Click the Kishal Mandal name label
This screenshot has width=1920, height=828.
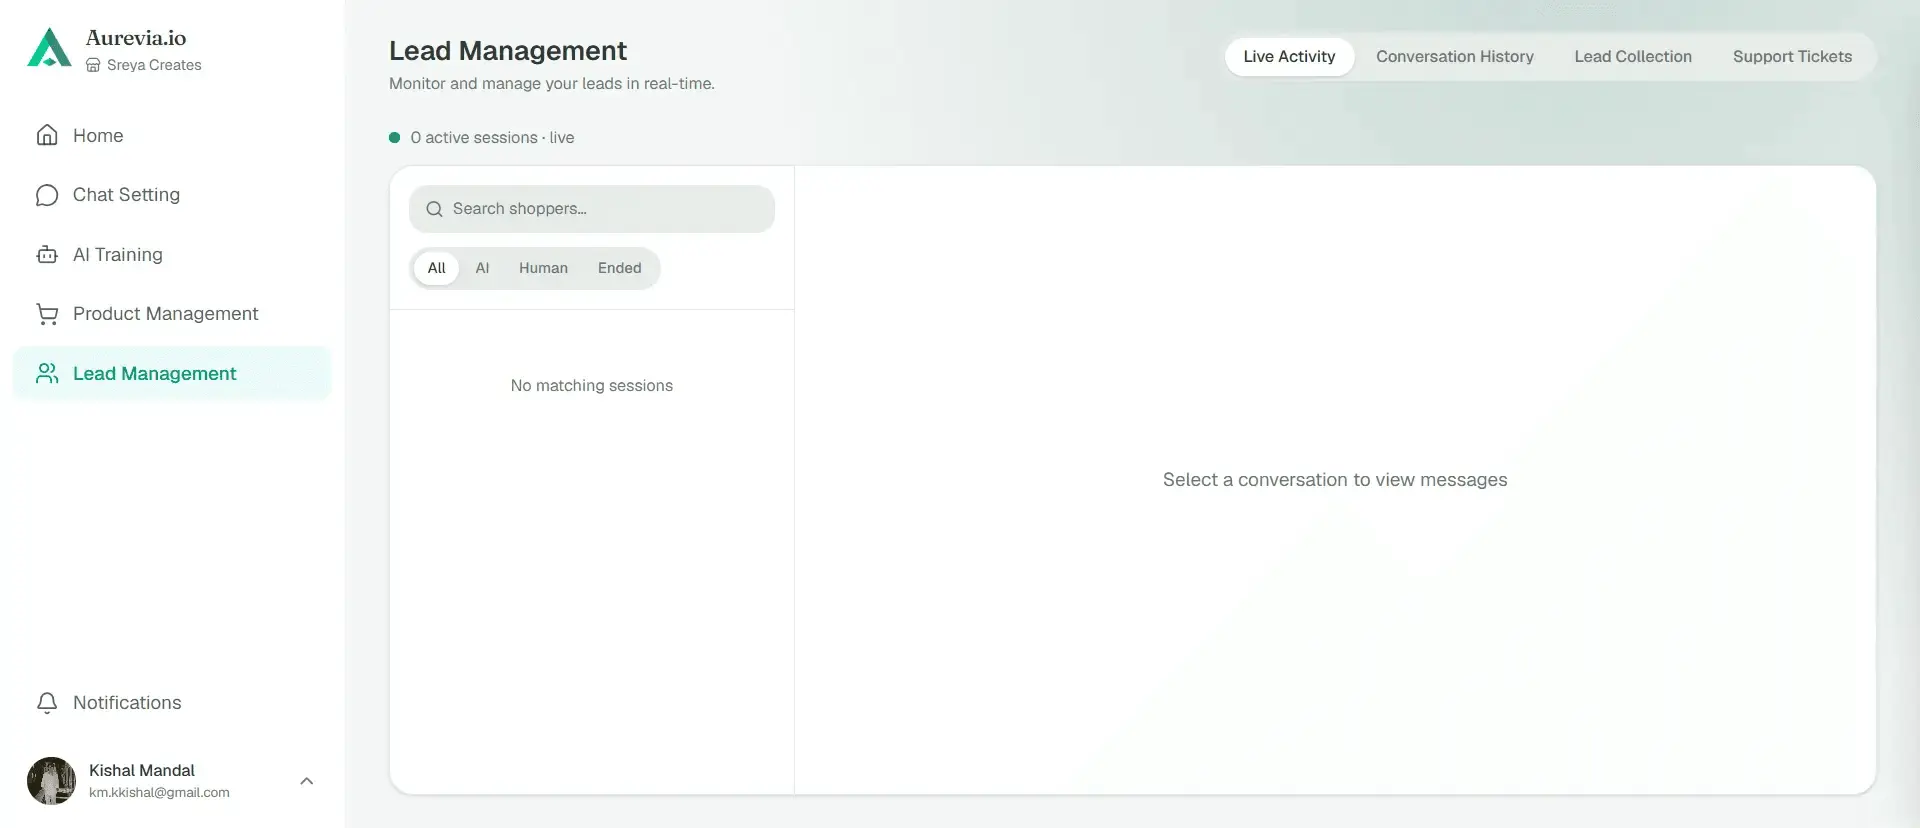142,770
